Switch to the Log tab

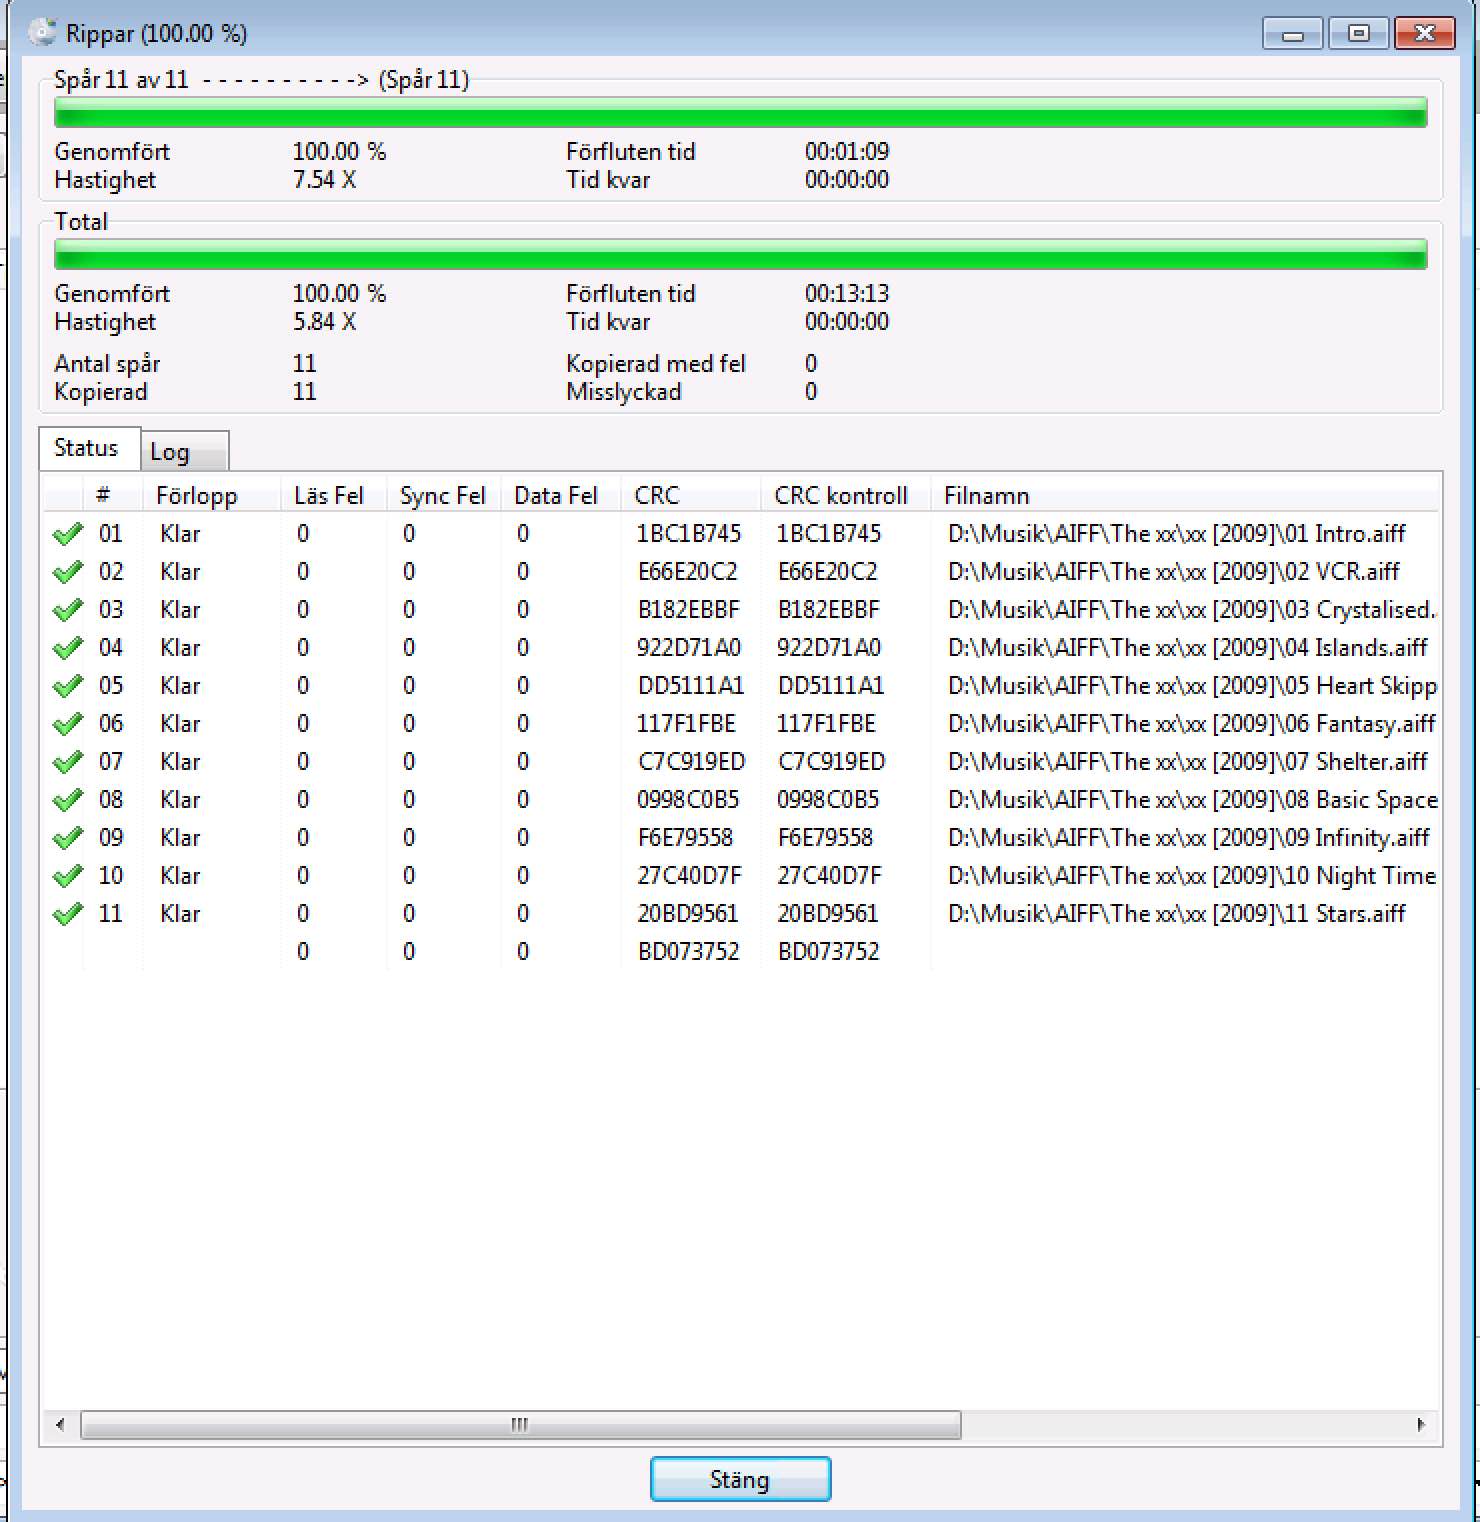click(x=185, y=451)
